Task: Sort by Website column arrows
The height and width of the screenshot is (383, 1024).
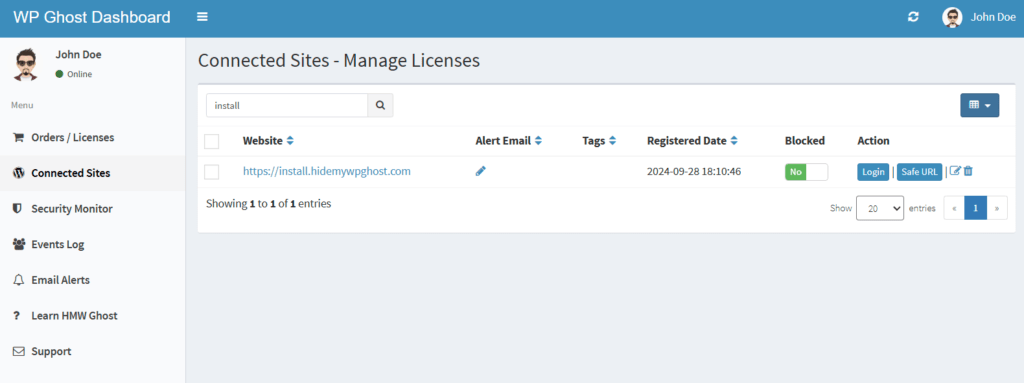Action: [x=290, y=141]
